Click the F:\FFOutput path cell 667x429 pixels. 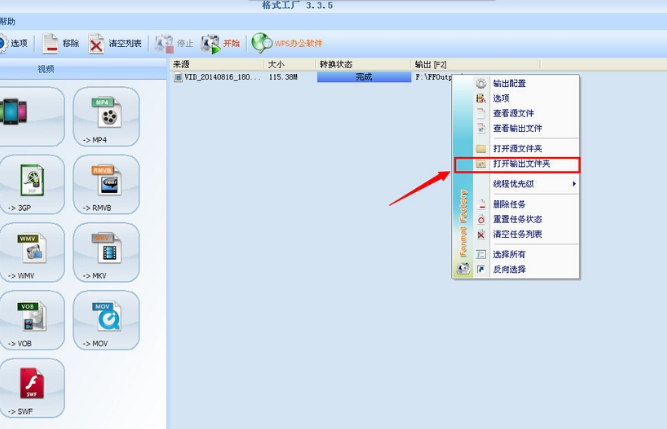tap(433, 77)
